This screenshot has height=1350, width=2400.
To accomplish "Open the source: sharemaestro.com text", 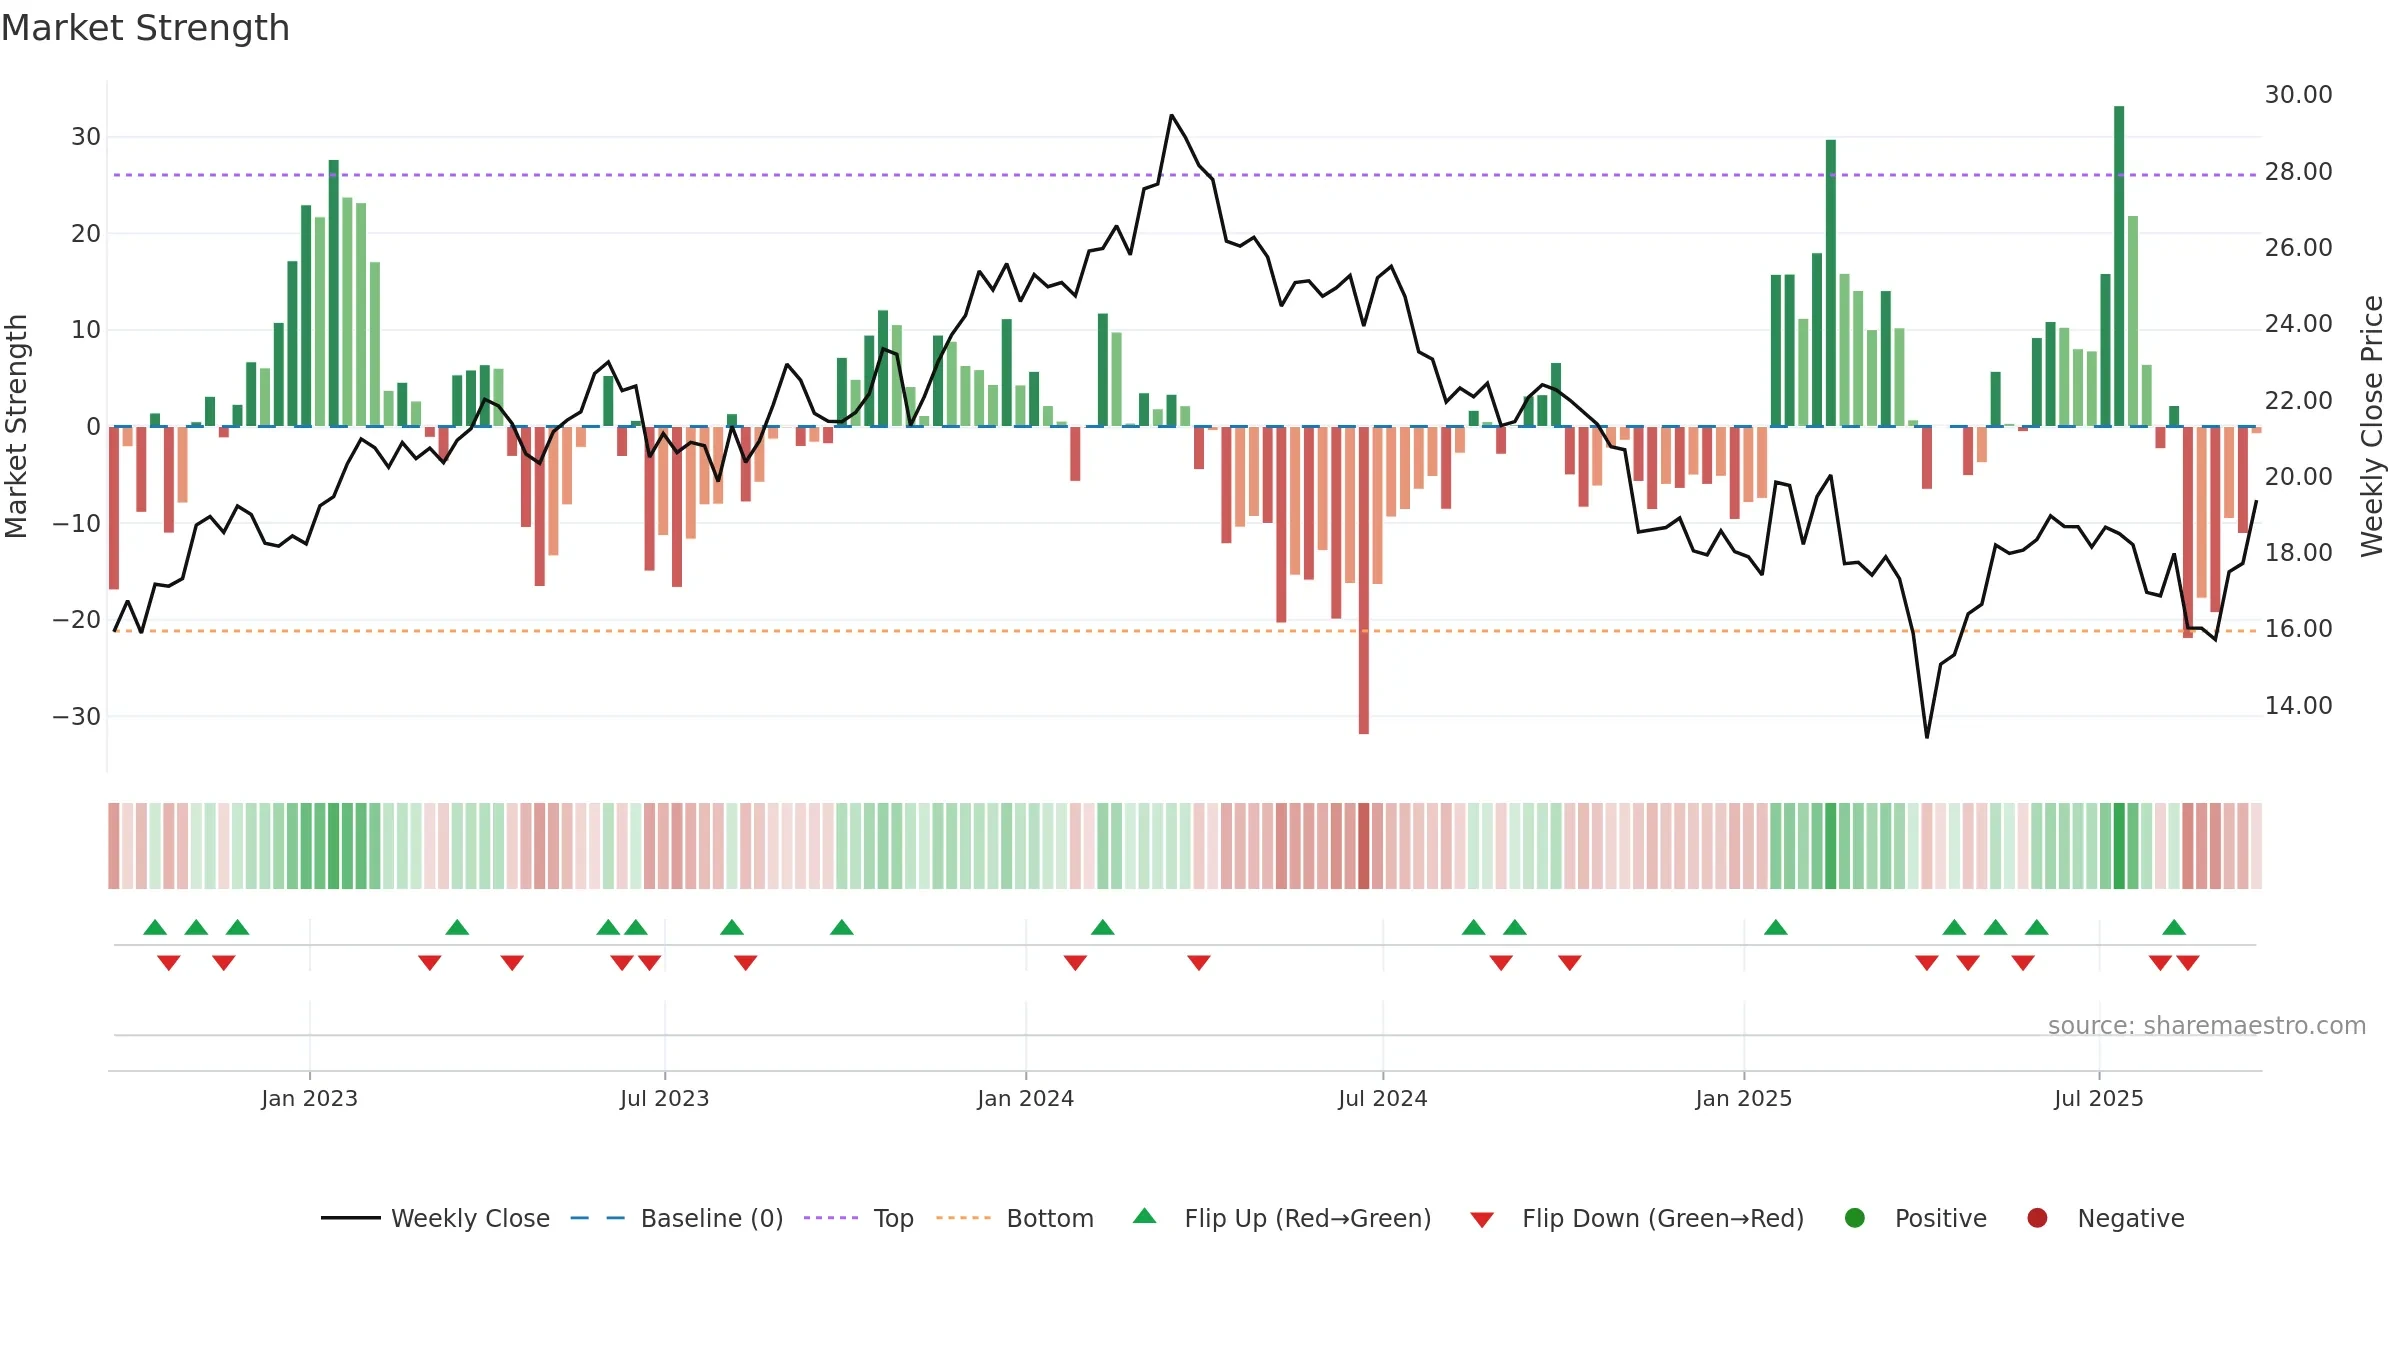I will (2206, 1026).
